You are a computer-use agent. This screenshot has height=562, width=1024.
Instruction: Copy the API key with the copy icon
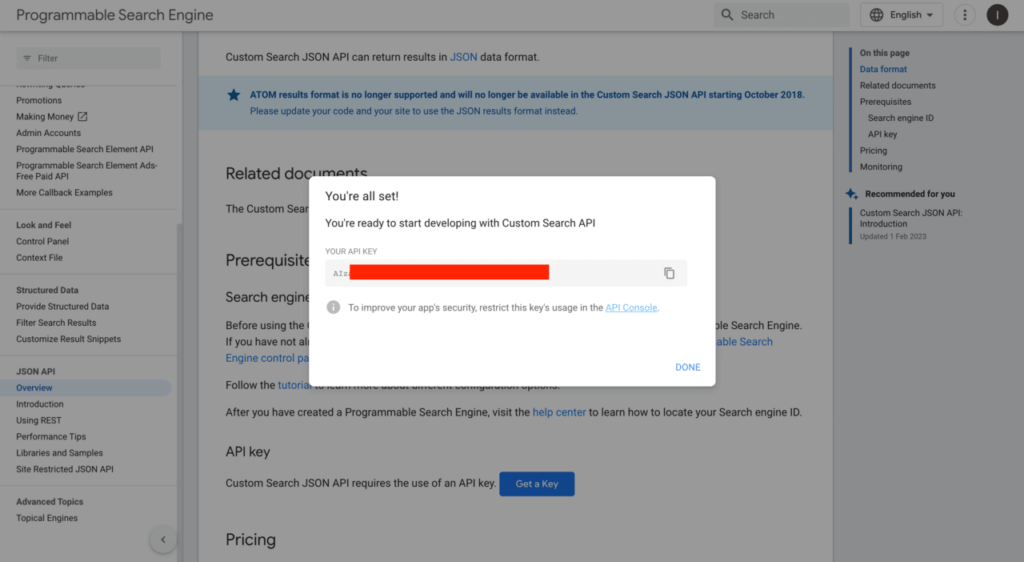click(669, 273)
